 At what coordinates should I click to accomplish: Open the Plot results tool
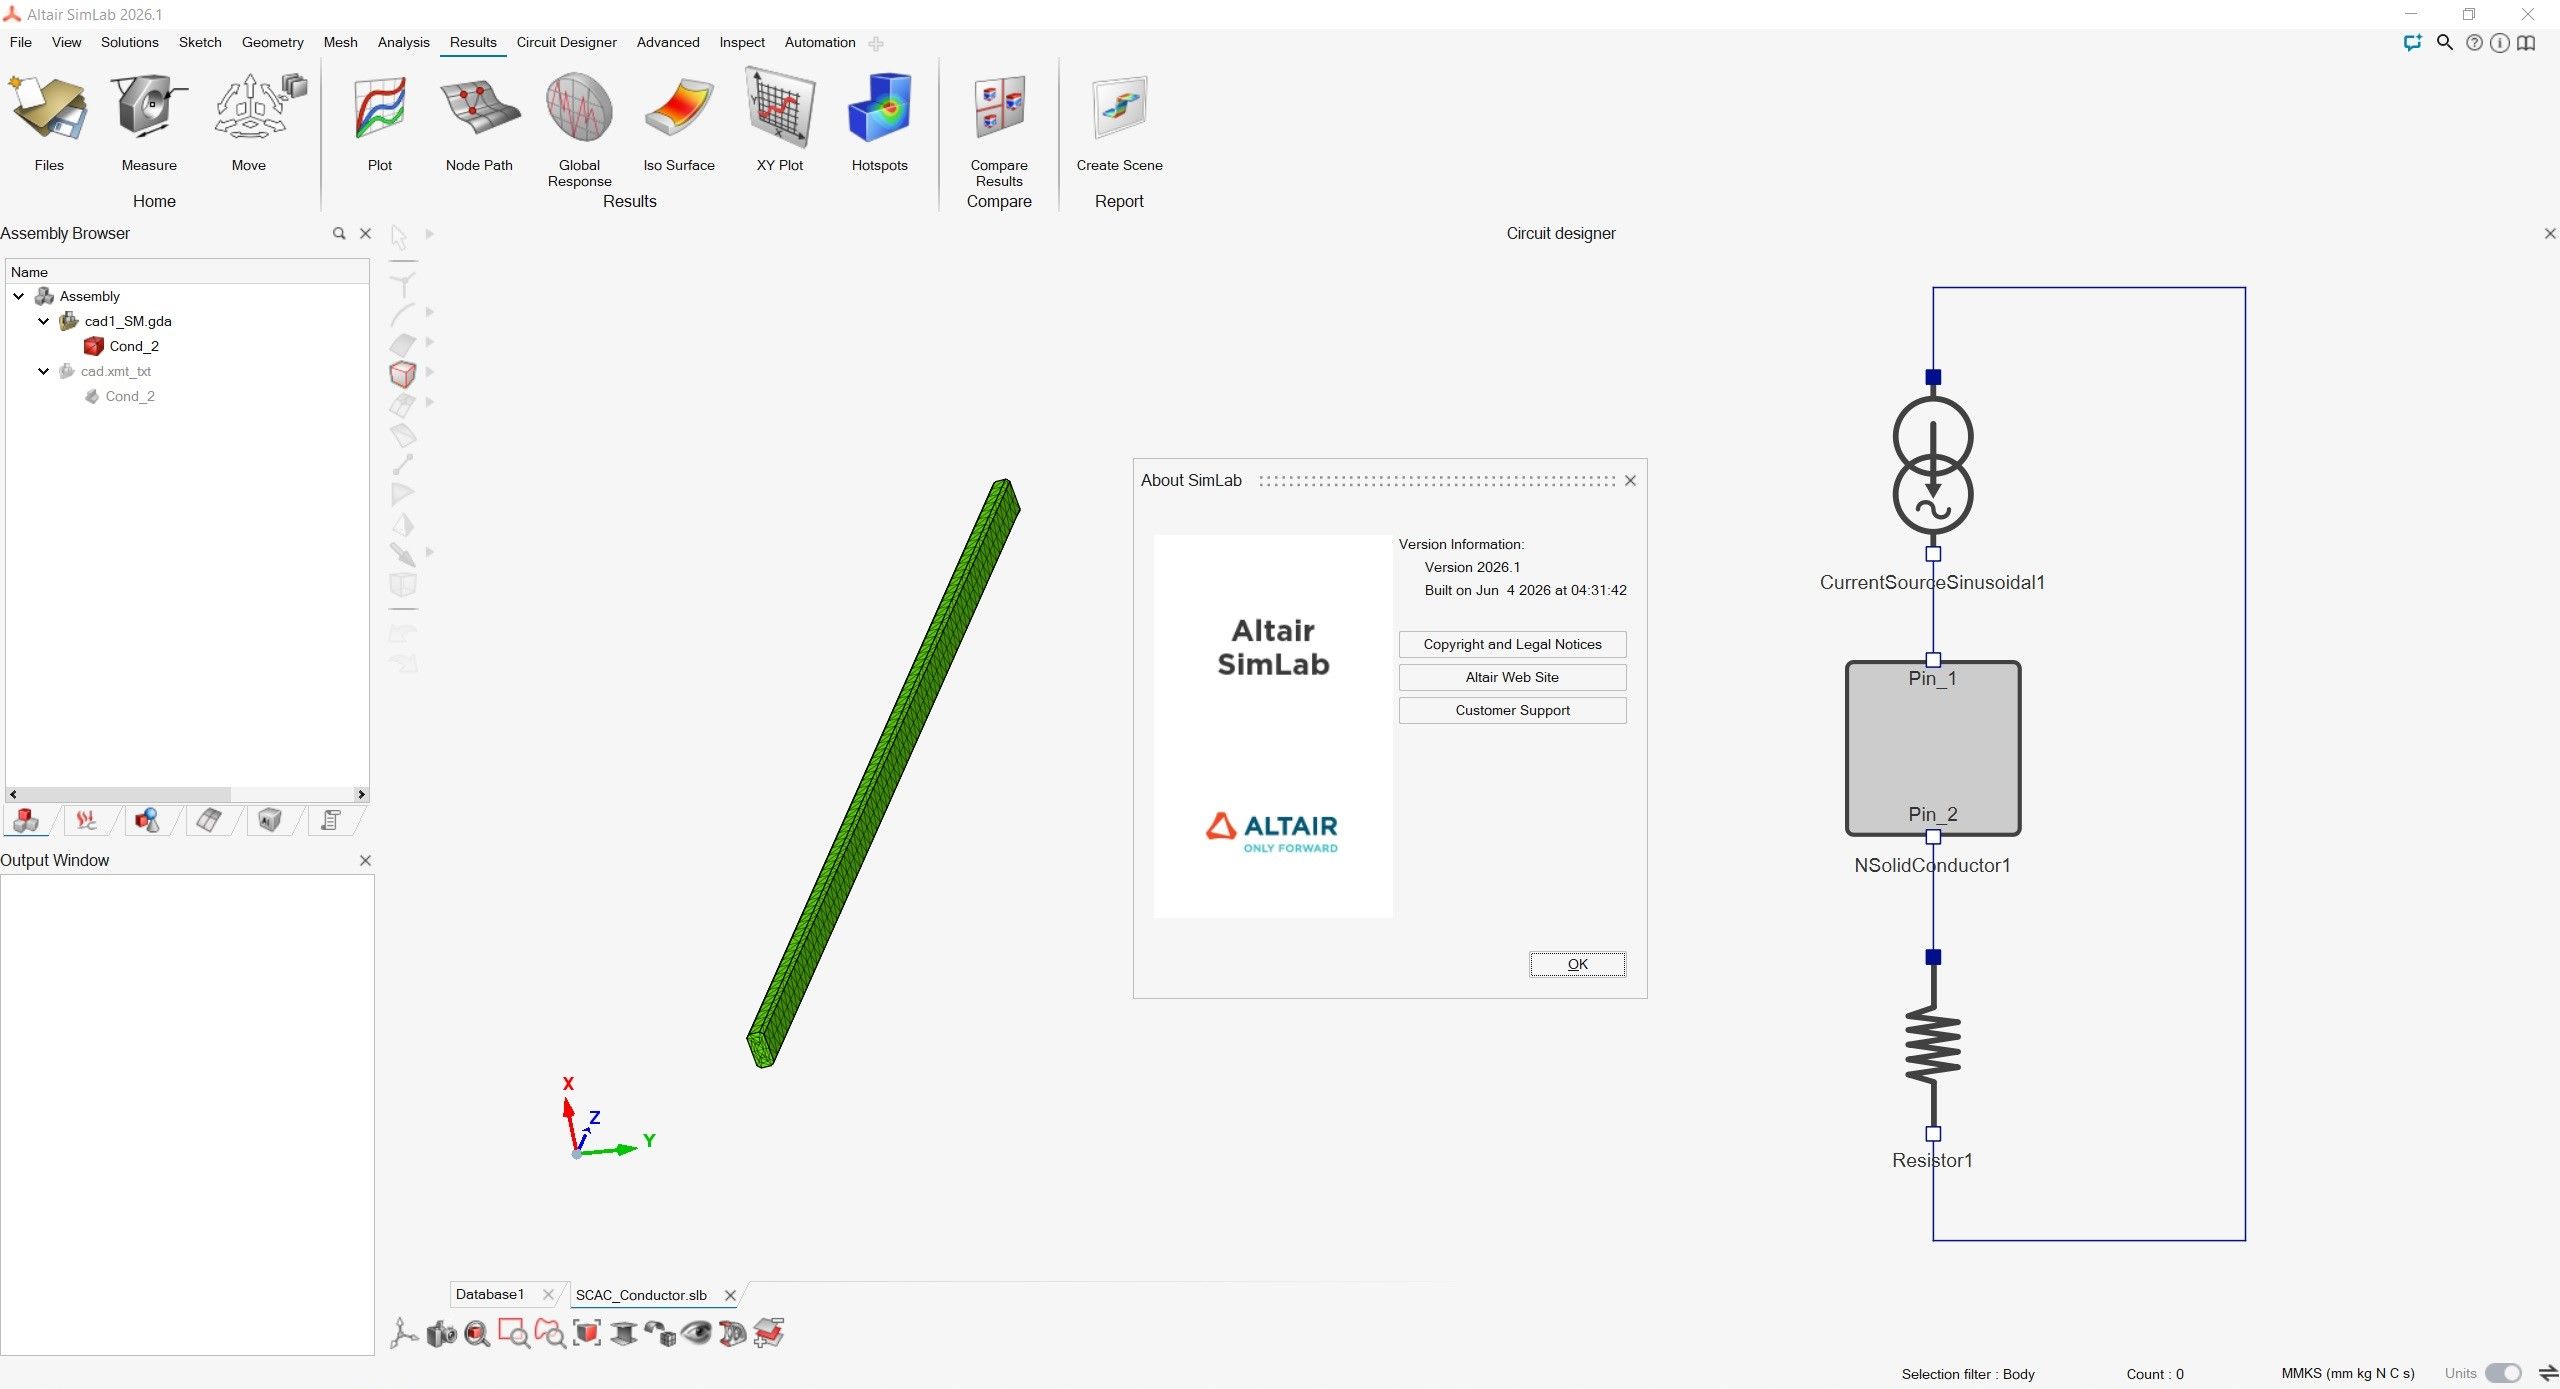[x=380, y=122]
